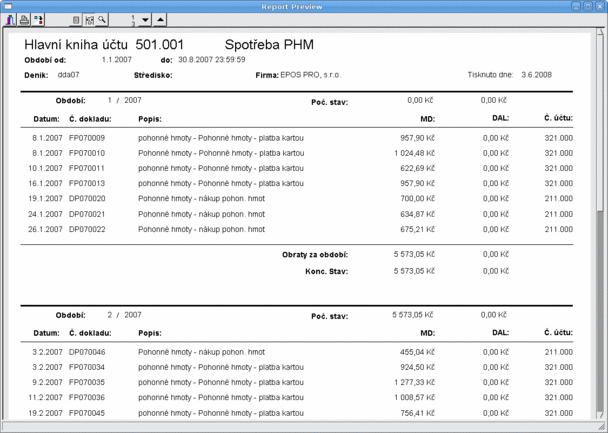Select the fit-to-width view icon

click(x=89, y=19)
